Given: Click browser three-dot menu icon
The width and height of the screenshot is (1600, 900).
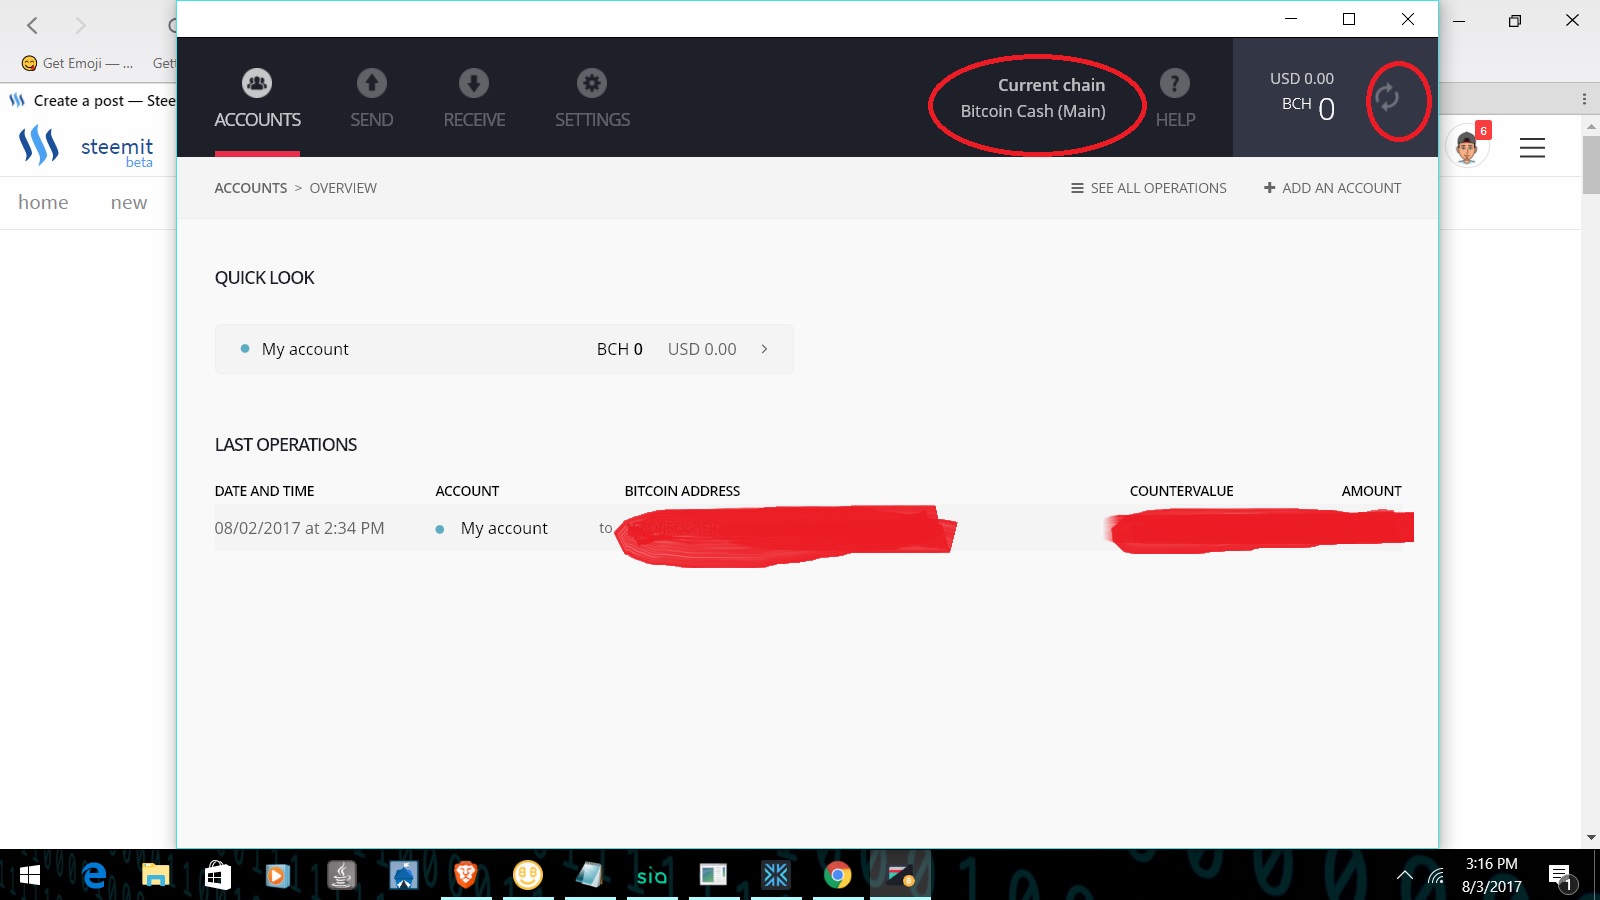Looking at the screenshot, I should (1584, 99).
